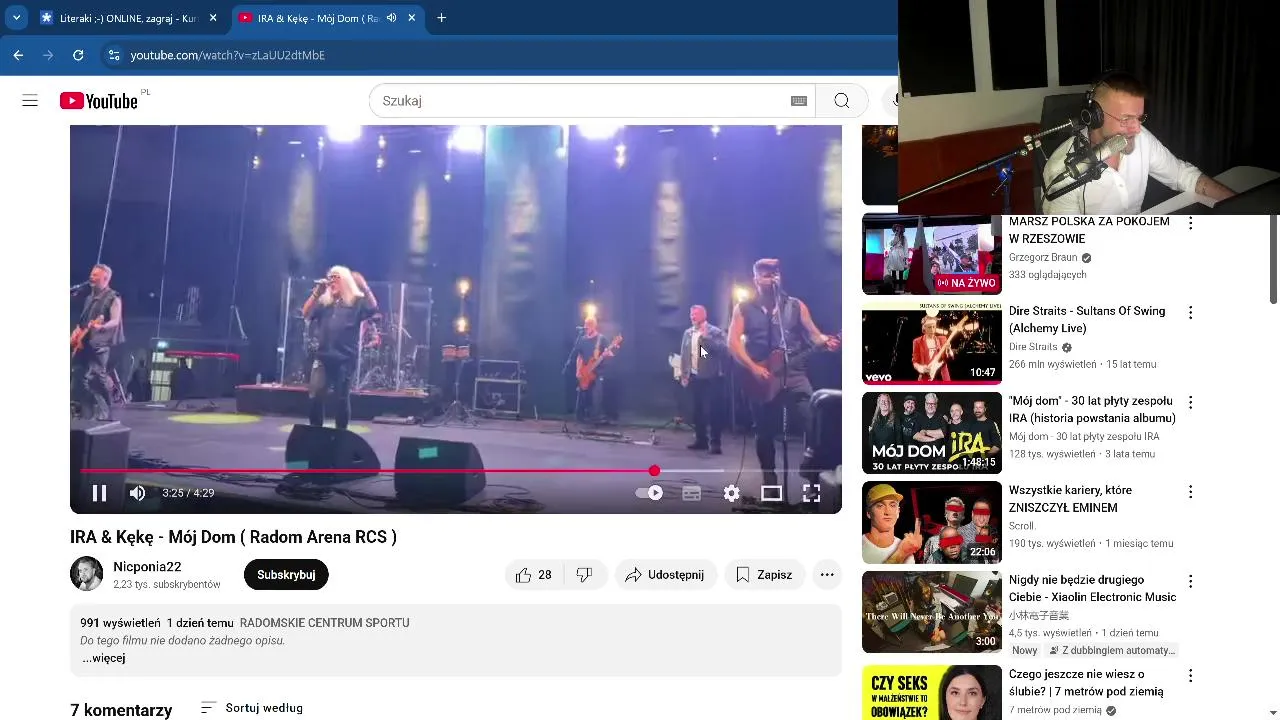
Task: Open Czego jeszcze nie wiesz o ślubie title
Action: (1086, 683)
